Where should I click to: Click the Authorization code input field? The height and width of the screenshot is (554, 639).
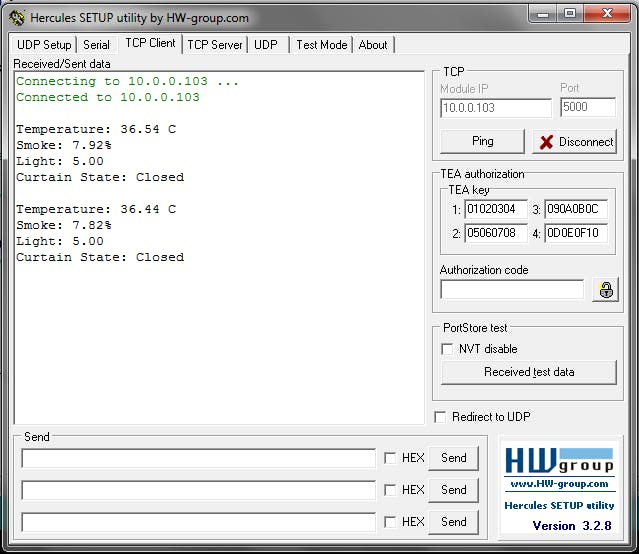pos(512,289)
